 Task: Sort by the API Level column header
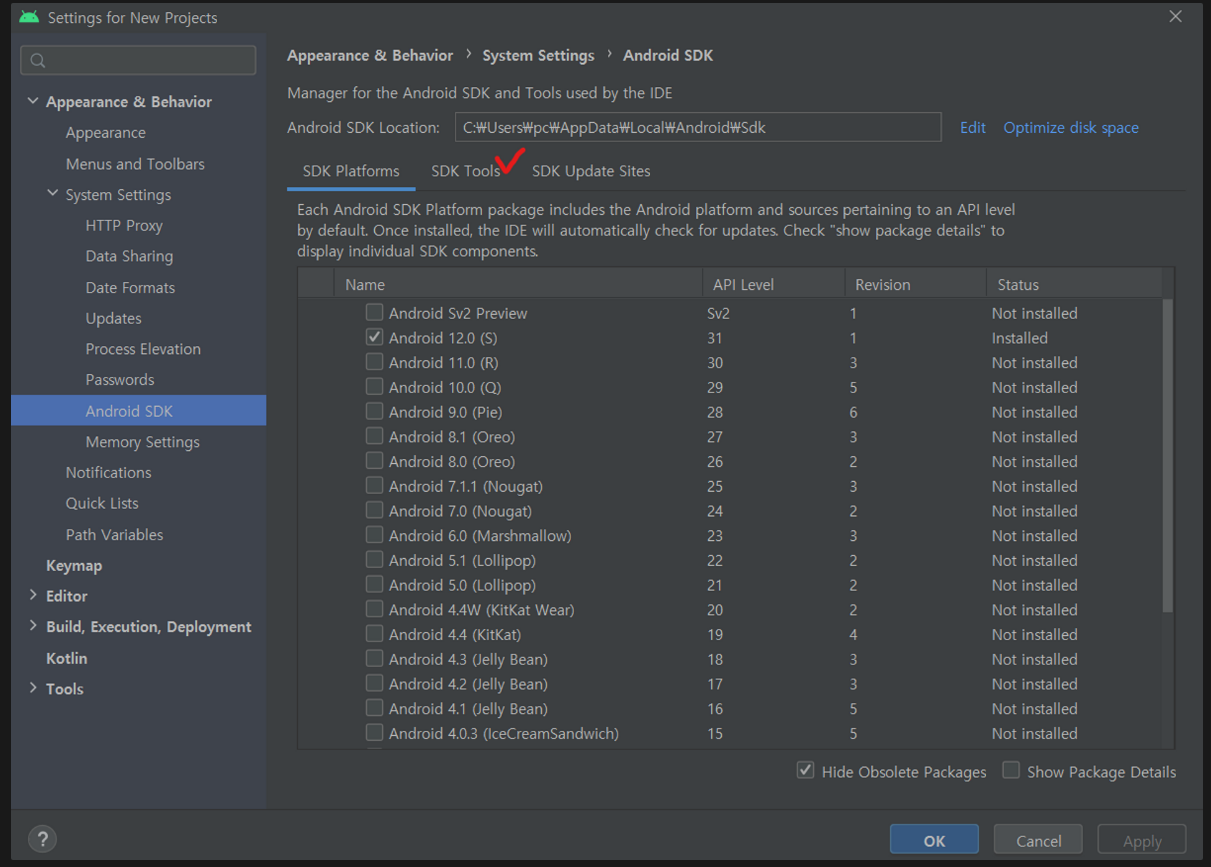[x=773, y=284]
